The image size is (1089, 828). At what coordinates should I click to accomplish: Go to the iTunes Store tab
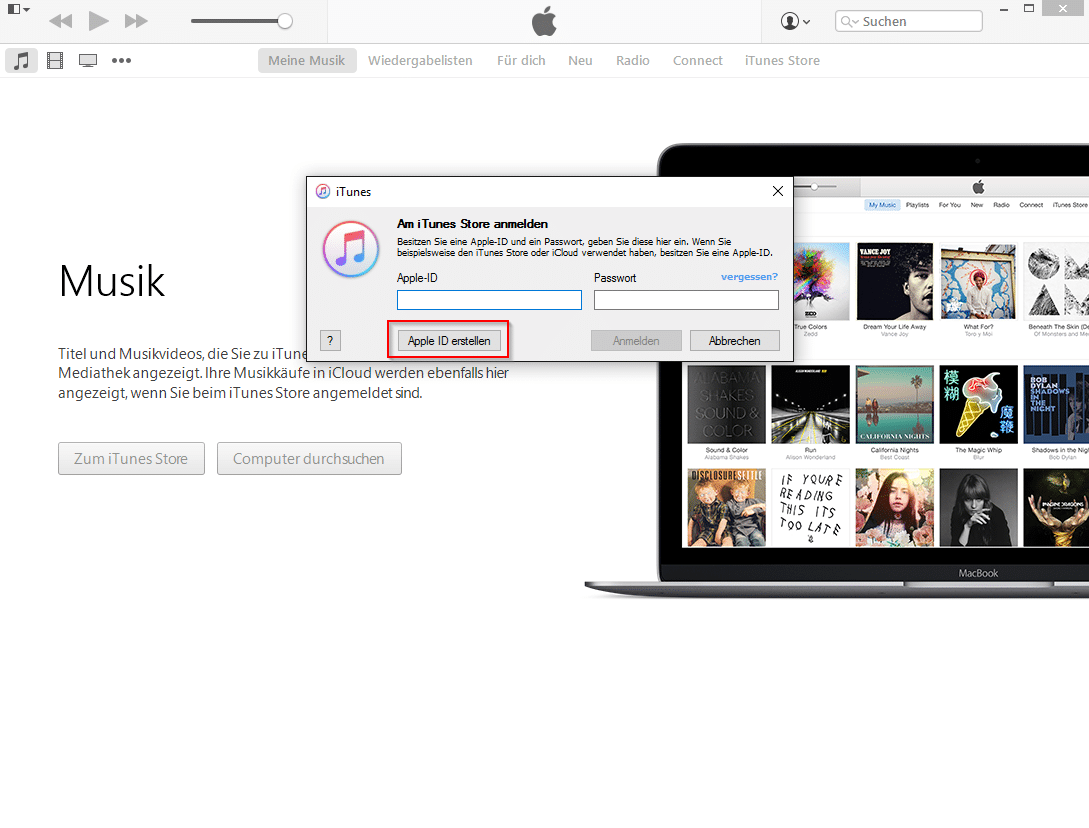click(782, 60)
